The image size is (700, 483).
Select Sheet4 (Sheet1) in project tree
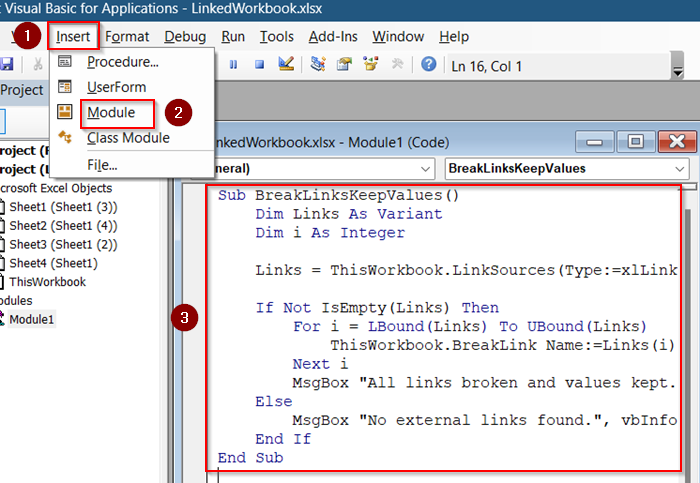pyautogui.click(x=53, y=263)
